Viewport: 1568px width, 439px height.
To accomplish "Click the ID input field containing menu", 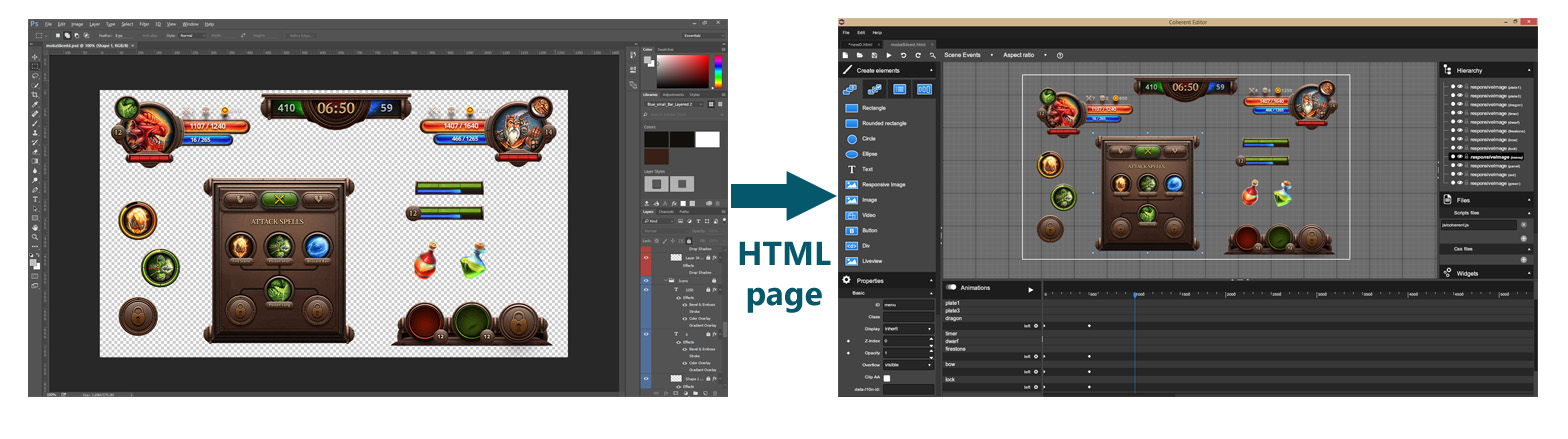I will 907,304.
